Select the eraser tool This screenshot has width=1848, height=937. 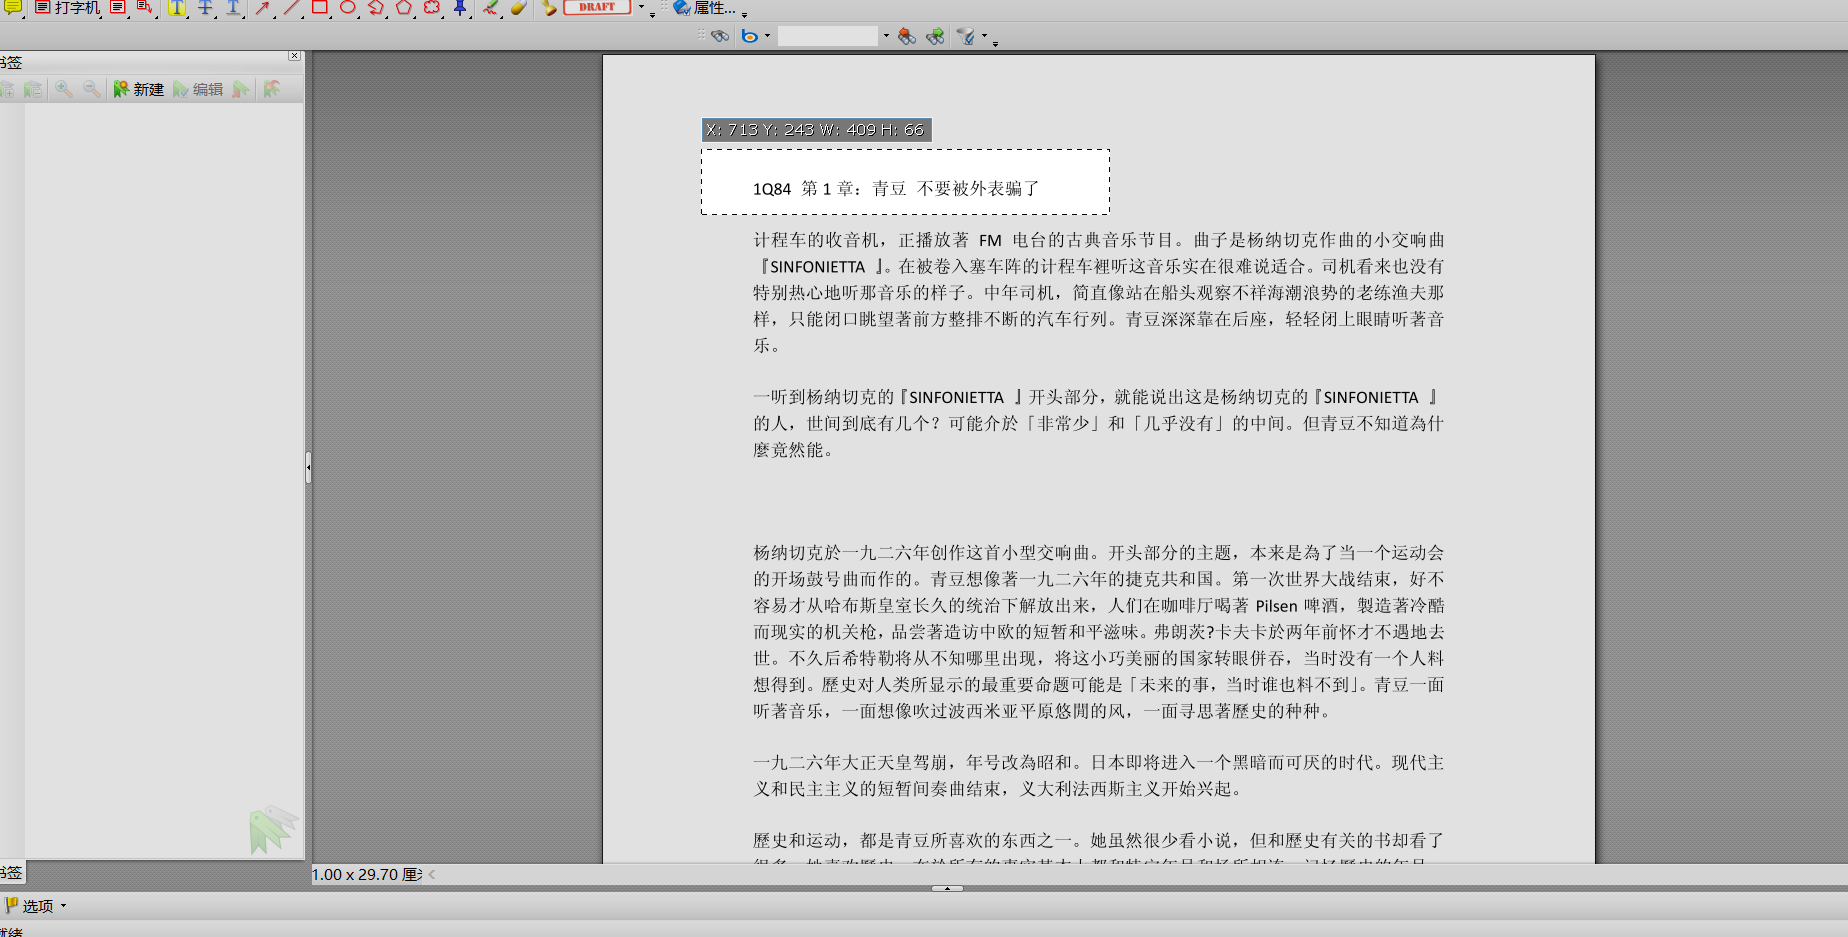(518, 8)
